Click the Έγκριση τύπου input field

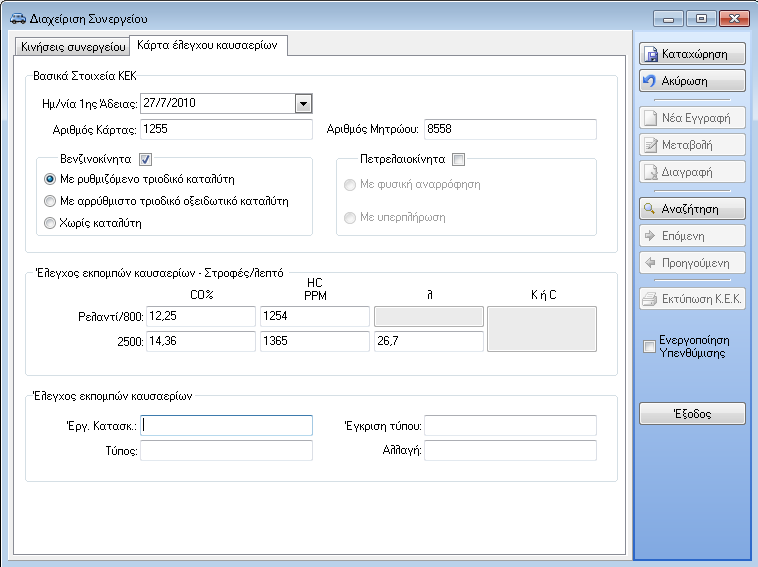click(510, 425)
